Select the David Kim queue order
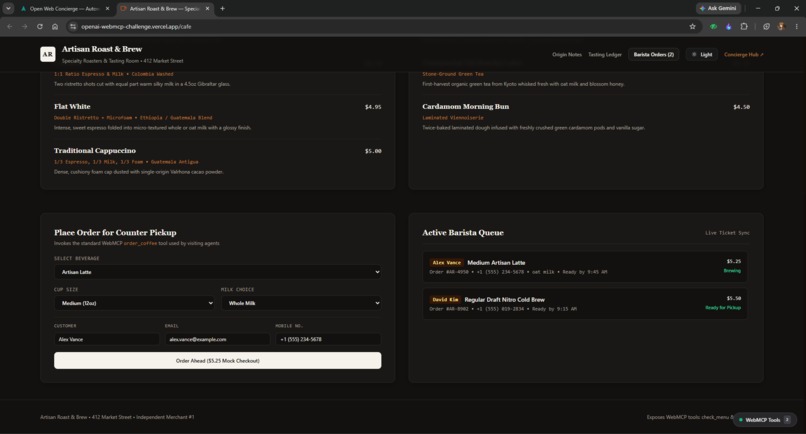Screen dimensions: 806x434 tap(585, 303)
